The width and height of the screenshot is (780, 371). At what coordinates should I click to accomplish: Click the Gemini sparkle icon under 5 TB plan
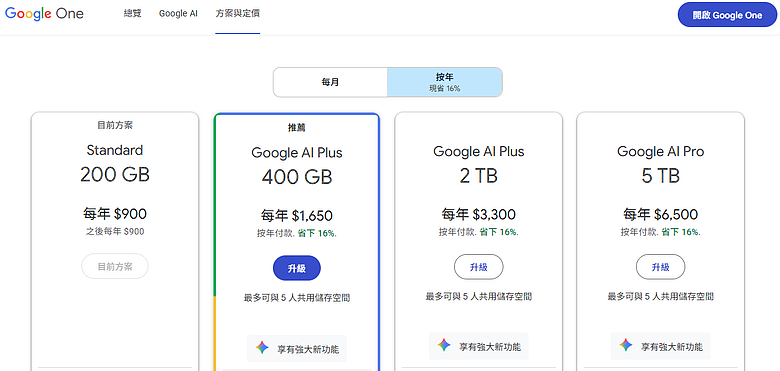626,345
